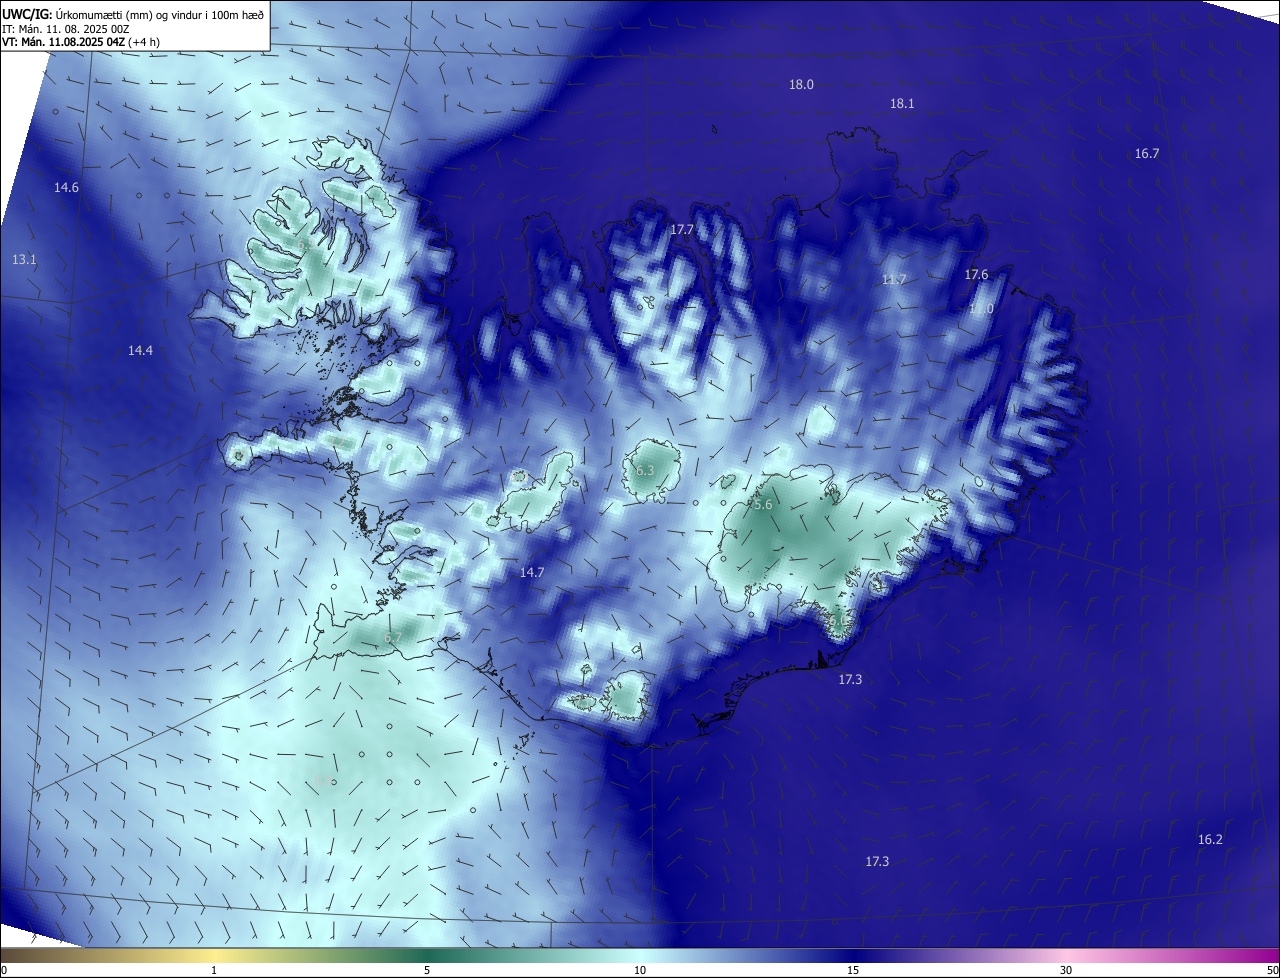Screen dimensions: 1280x978
Task: Click the '1' tick on the color scale
Action: (214, 970)
